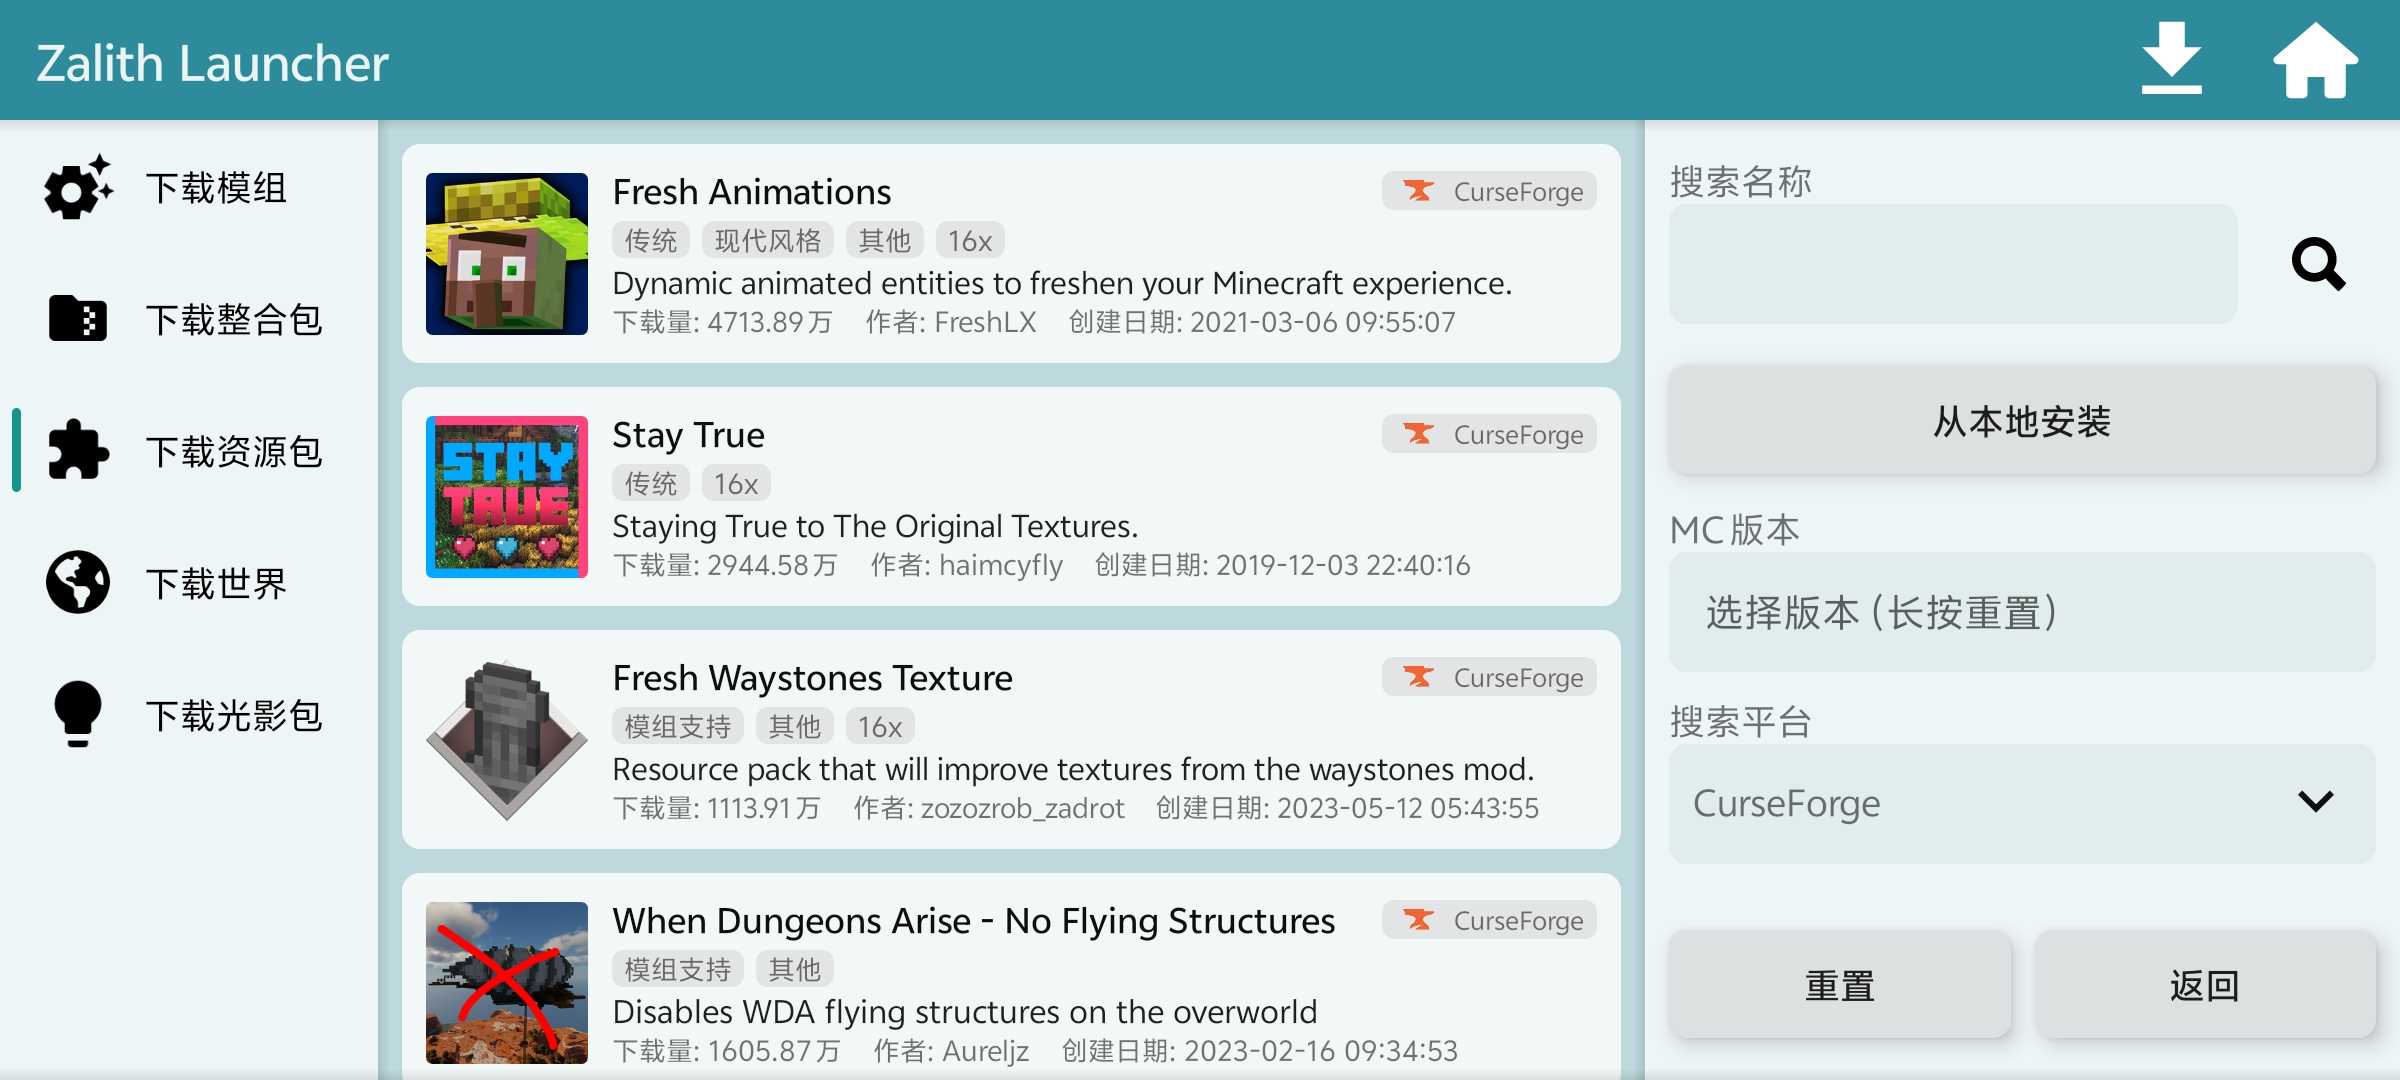
Task: Open Stay True title
Action: click(688, 435)
